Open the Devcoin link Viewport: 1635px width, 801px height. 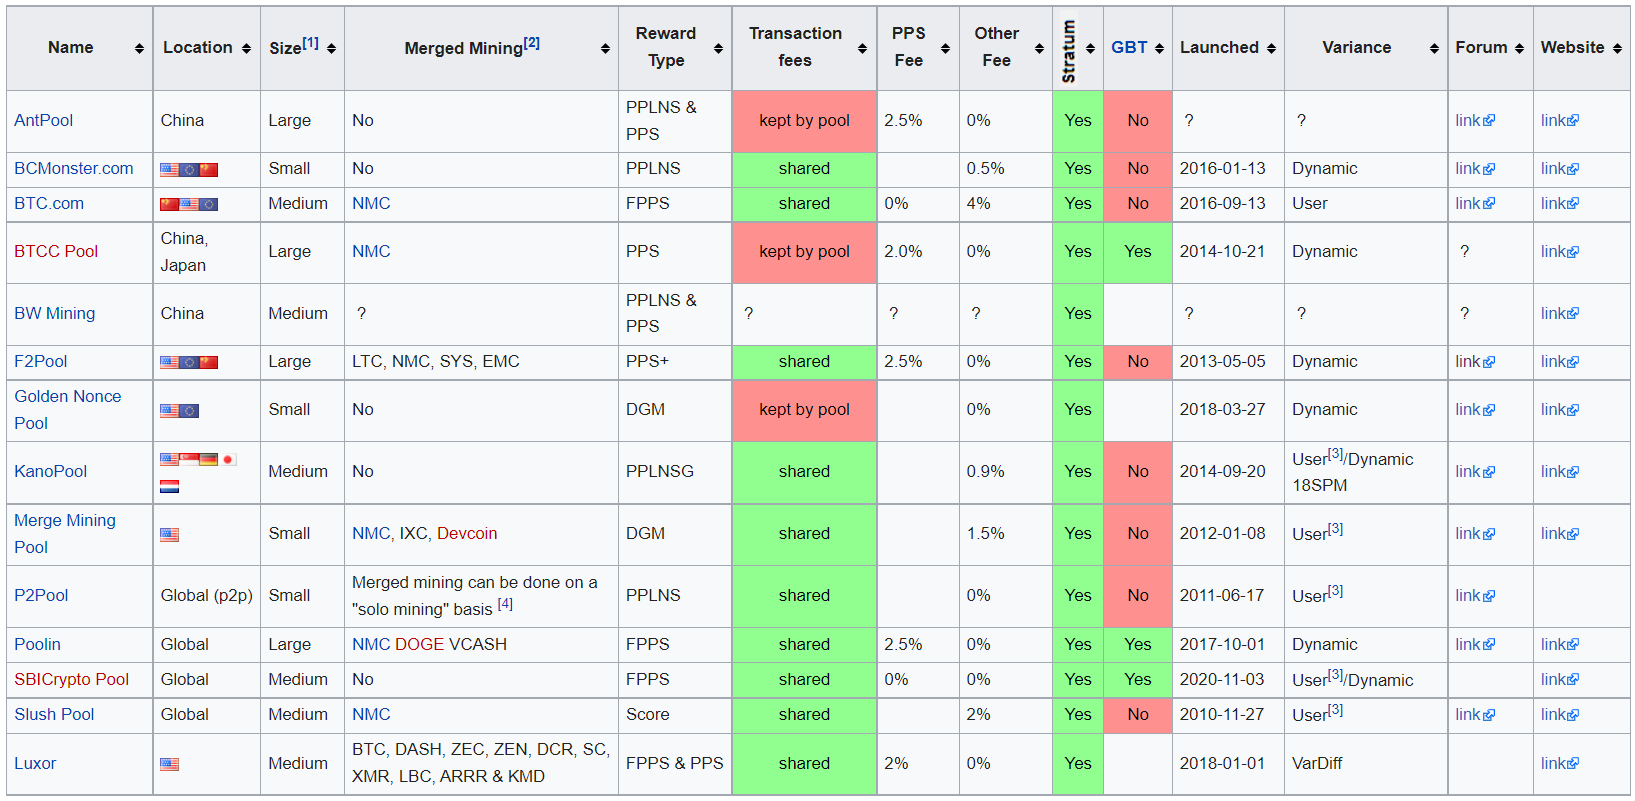click(467, 533)
